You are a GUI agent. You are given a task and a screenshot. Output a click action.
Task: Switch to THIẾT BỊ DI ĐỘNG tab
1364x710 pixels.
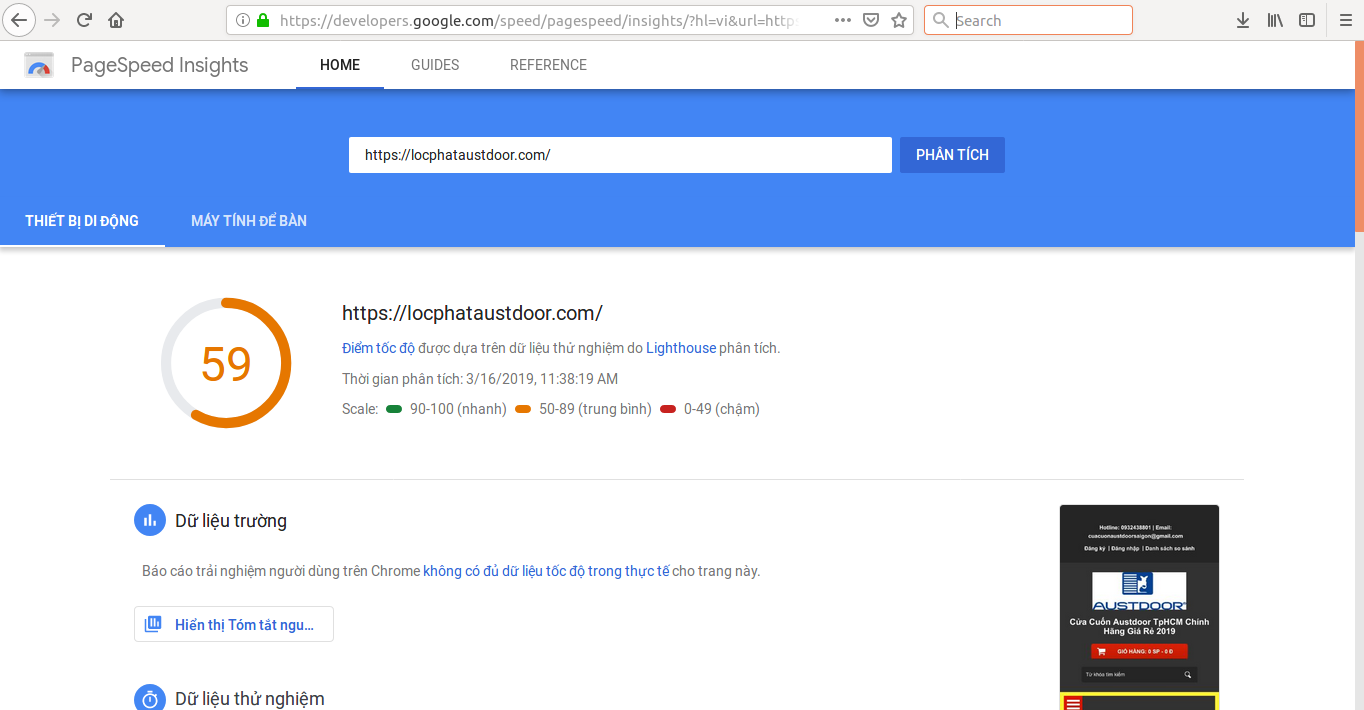point(82,221)
